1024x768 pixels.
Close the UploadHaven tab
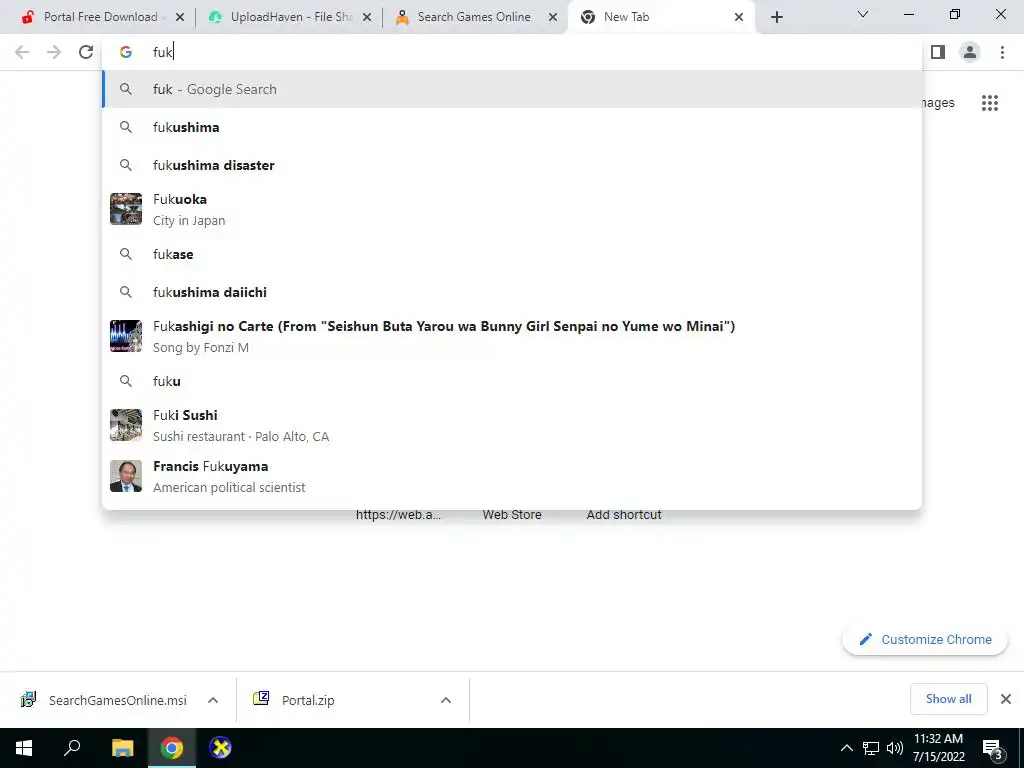367,17
